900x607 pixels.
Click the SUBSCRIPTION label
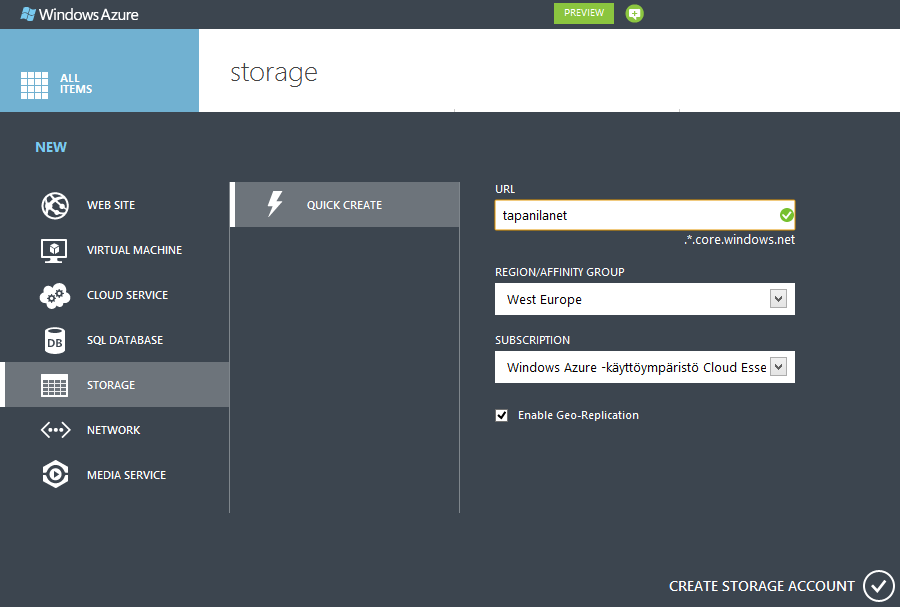coord(532,340)
